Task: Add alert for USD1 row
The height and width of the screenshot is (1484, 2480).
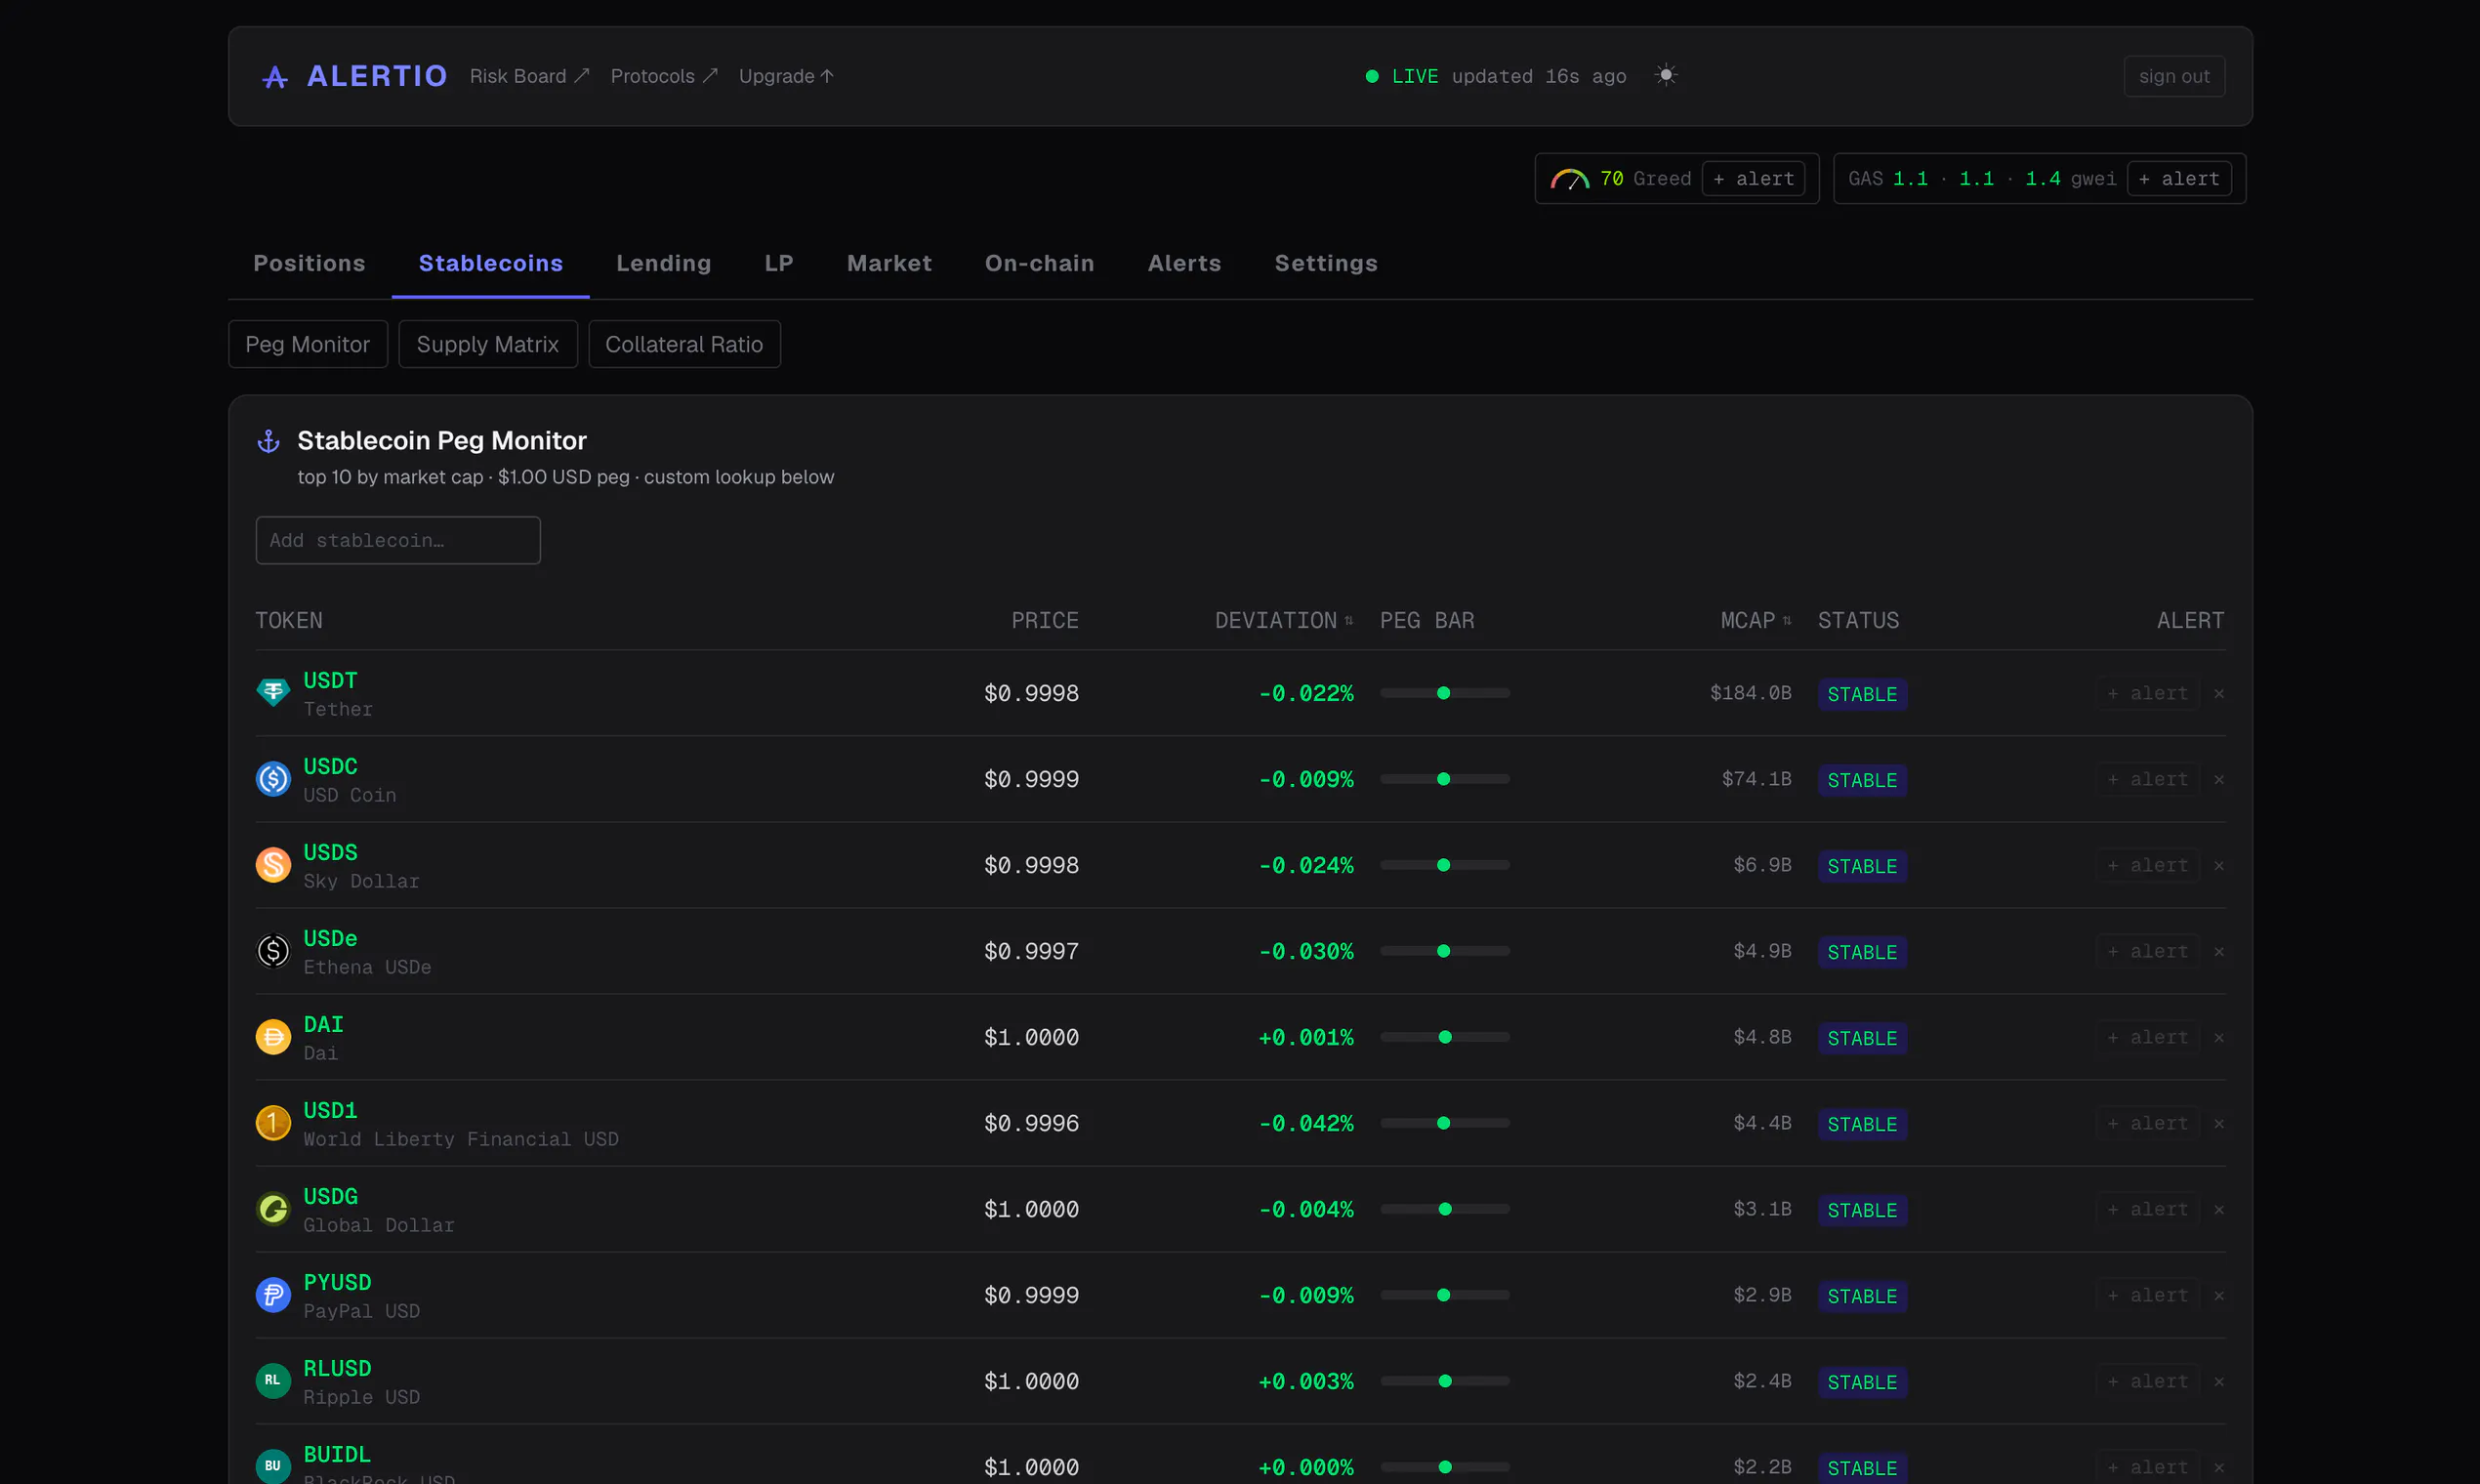Action: point(2147,1123)
